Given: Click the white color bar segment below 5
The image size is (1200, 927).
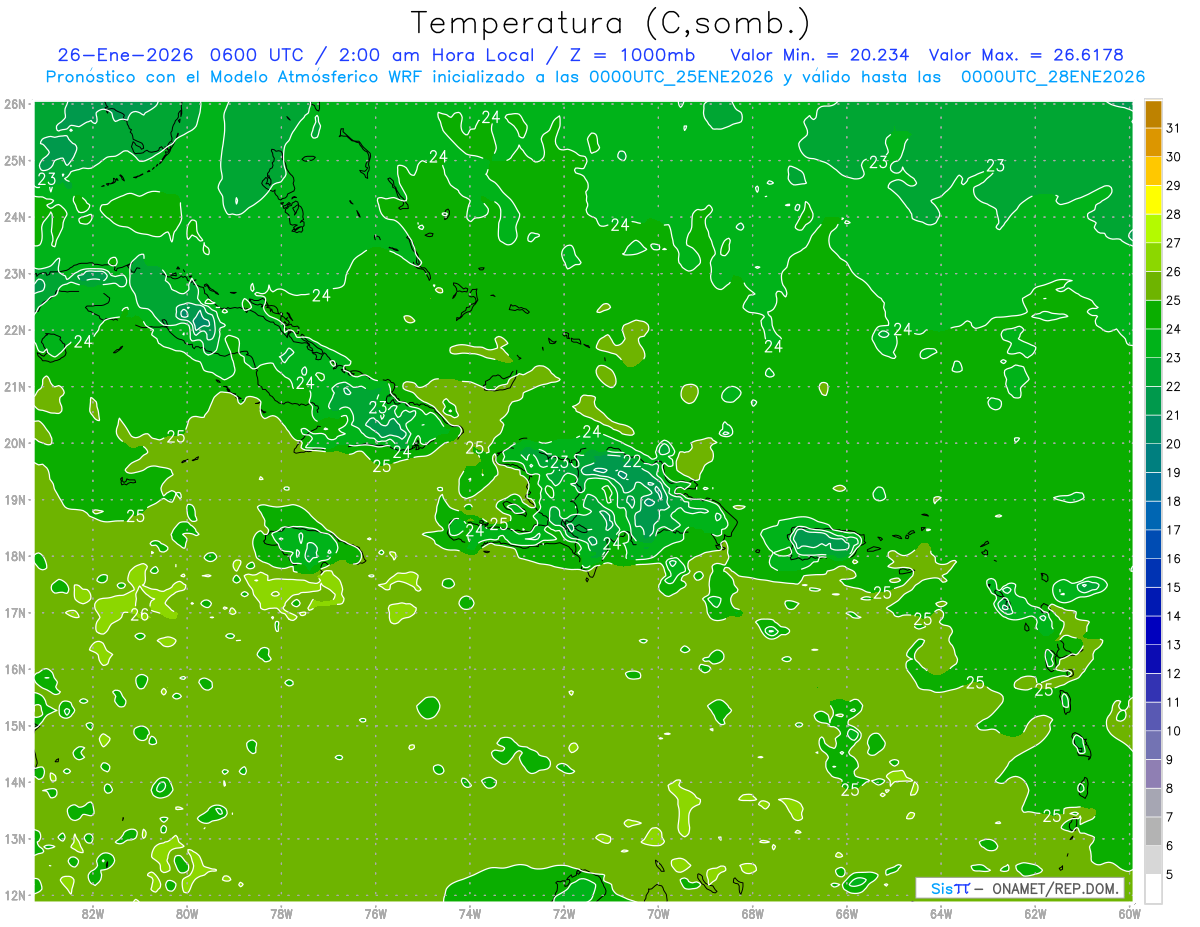Looking at the screenshot, I should [1153, 888].
